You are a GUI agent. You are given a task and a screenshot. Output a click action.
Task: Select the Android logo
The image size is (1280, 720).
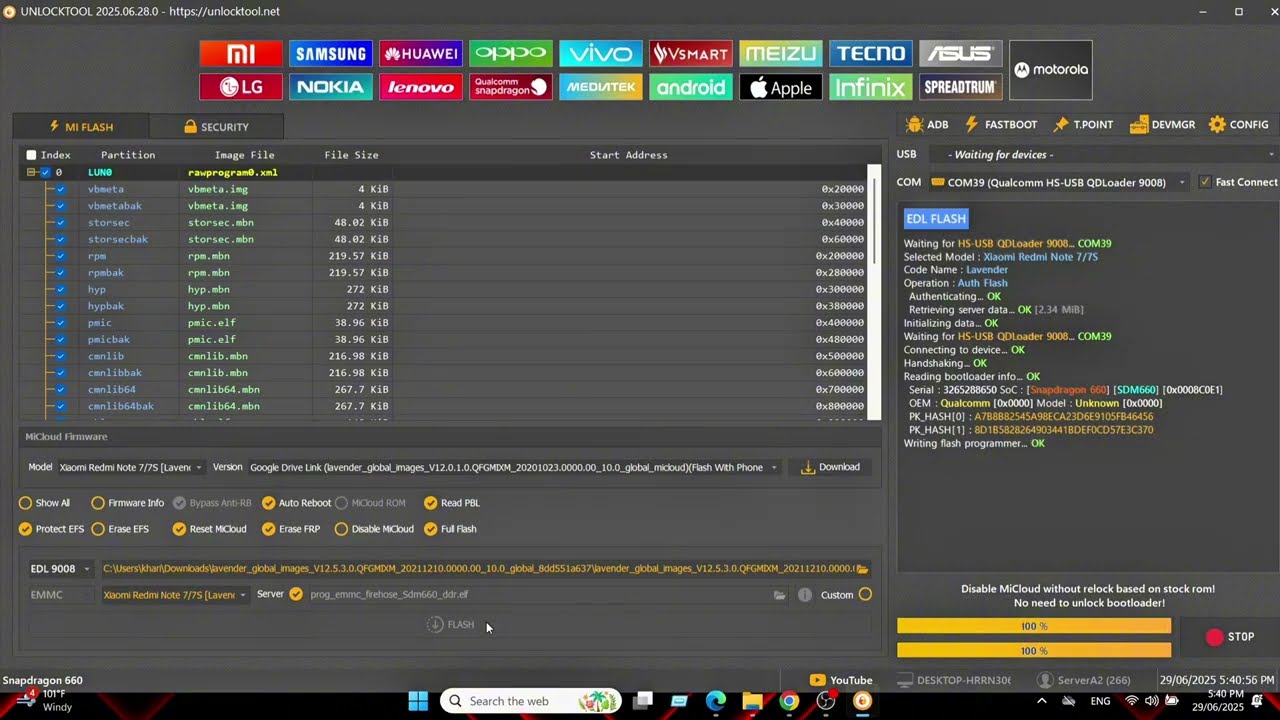[691, 87]
